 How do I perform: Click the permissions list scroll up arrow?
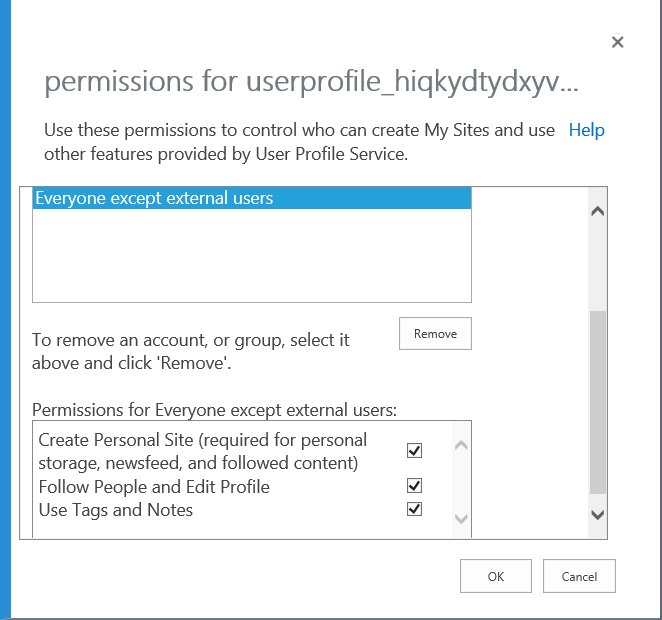tap(461, 445)
